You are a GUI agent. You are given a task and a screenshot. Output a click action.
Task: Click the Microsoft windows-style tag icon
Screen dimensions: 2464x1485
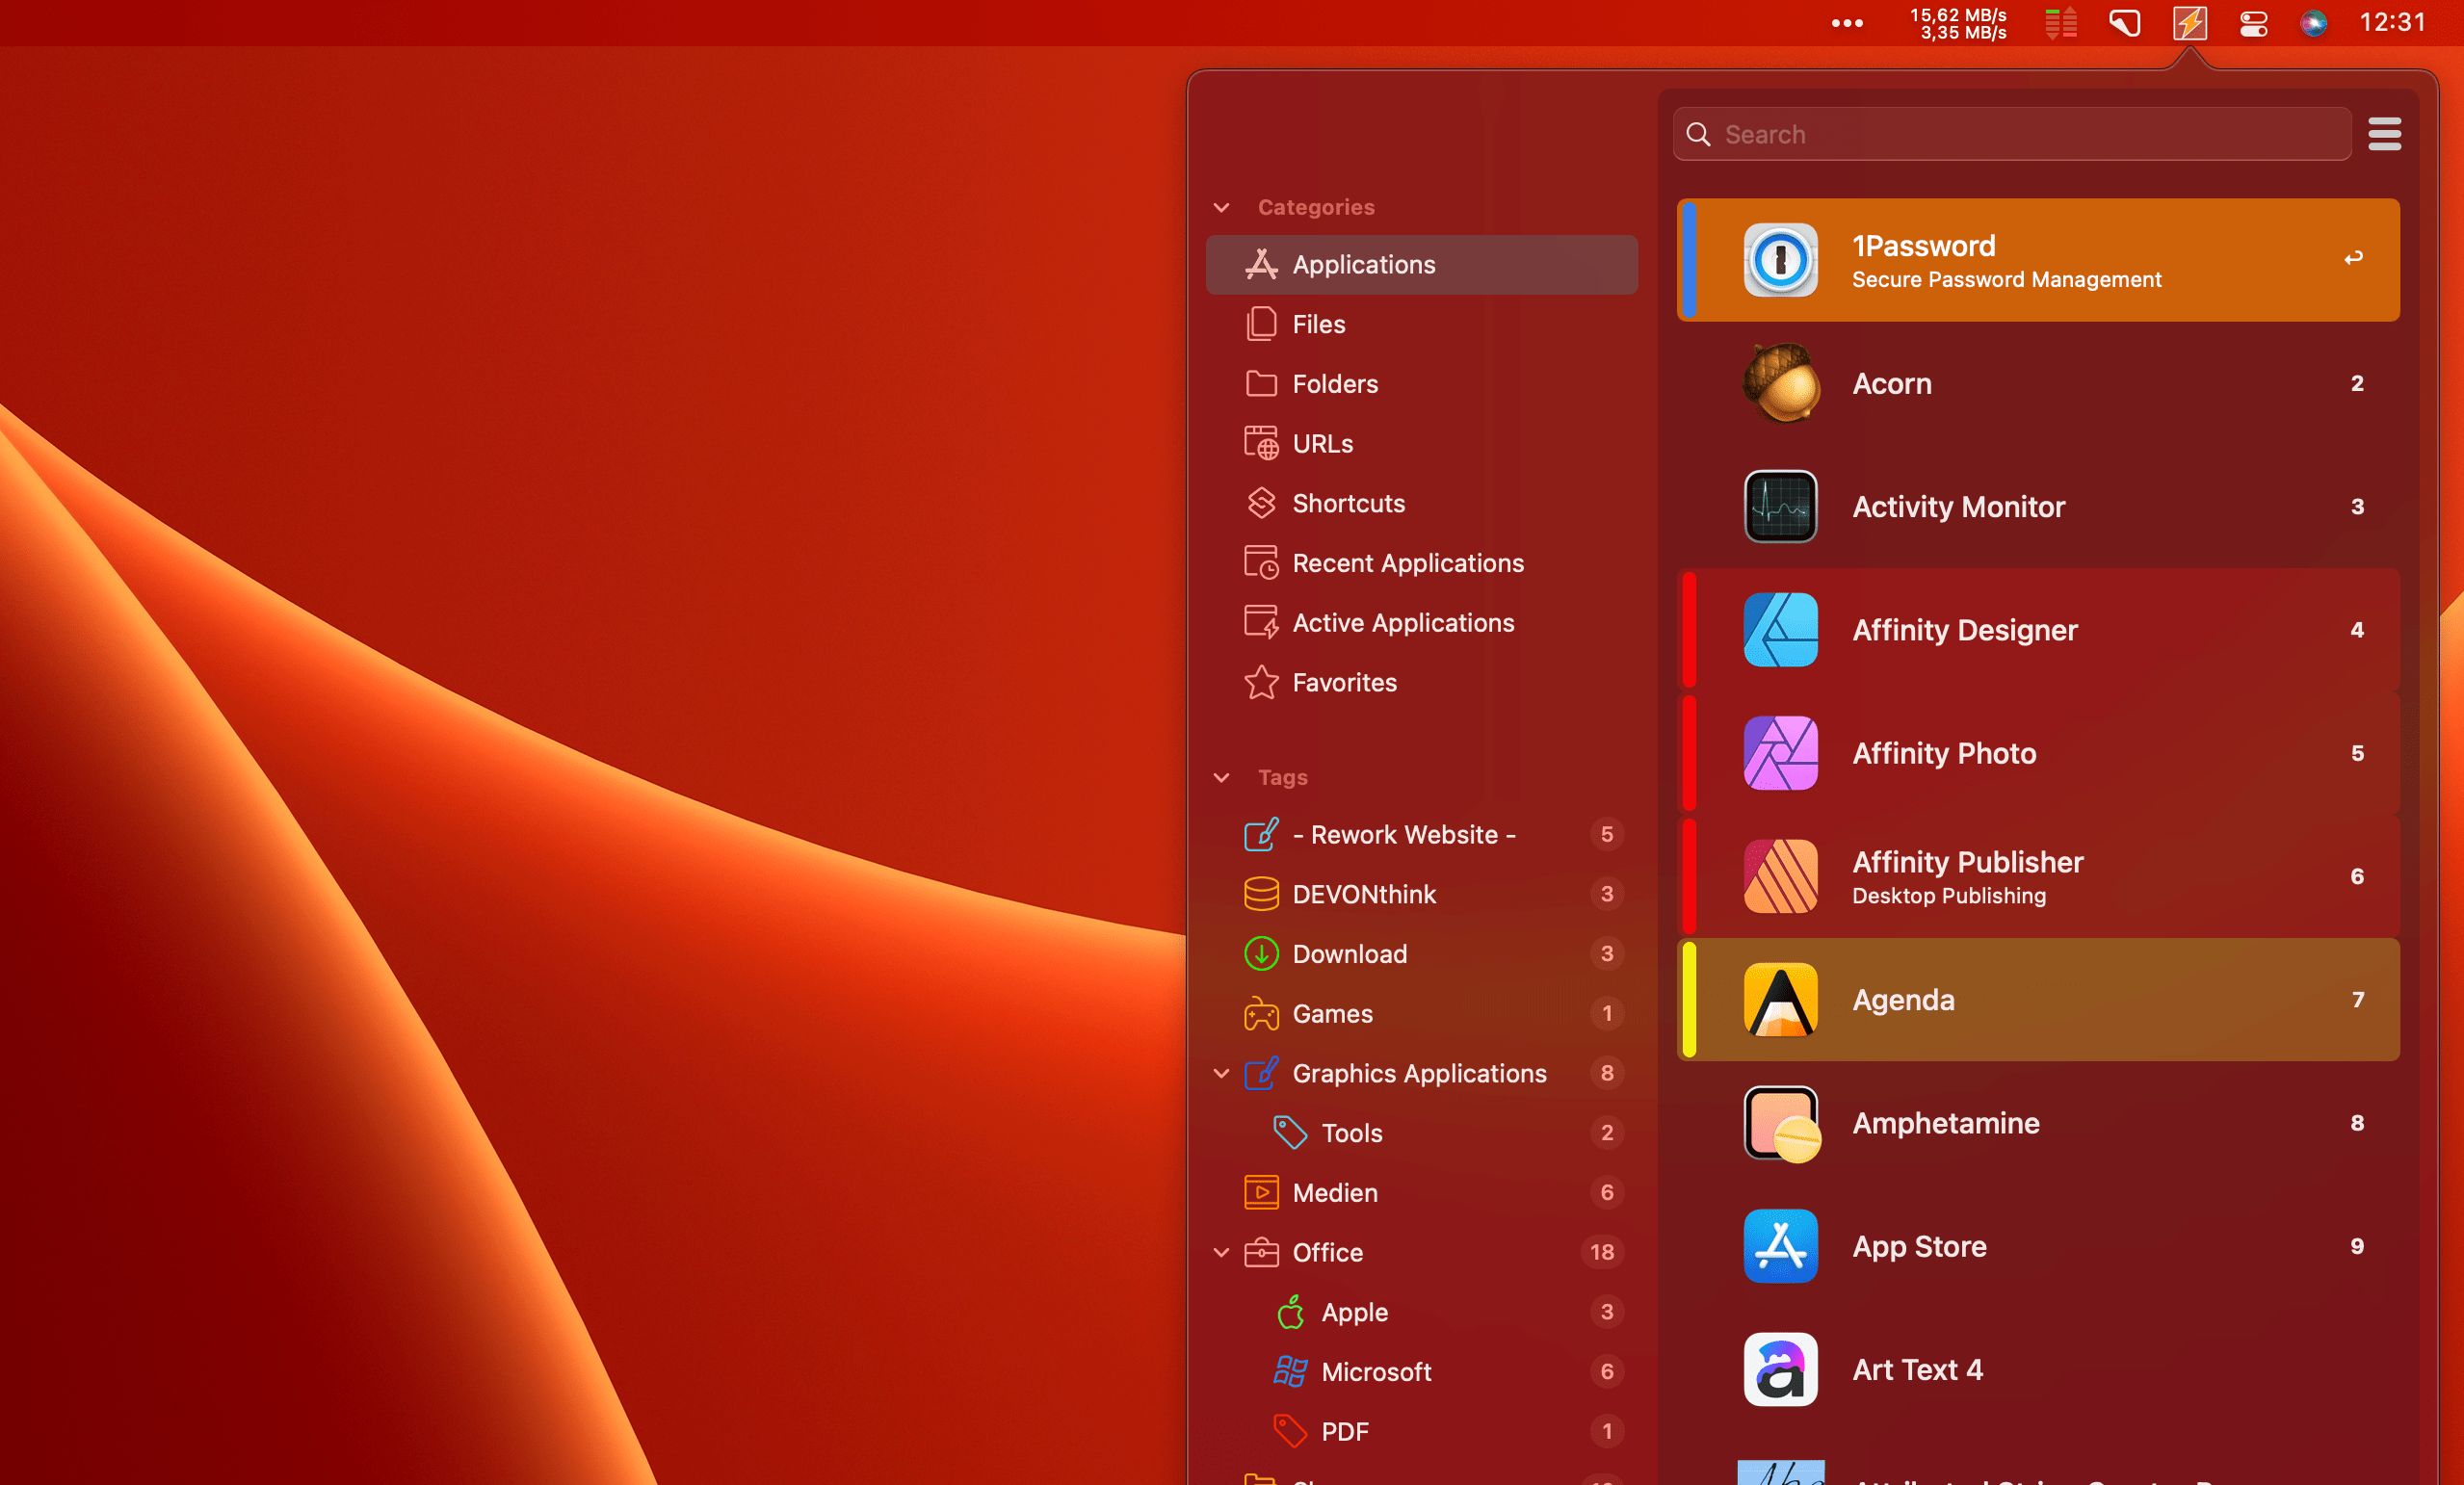pos(1290,1371)
